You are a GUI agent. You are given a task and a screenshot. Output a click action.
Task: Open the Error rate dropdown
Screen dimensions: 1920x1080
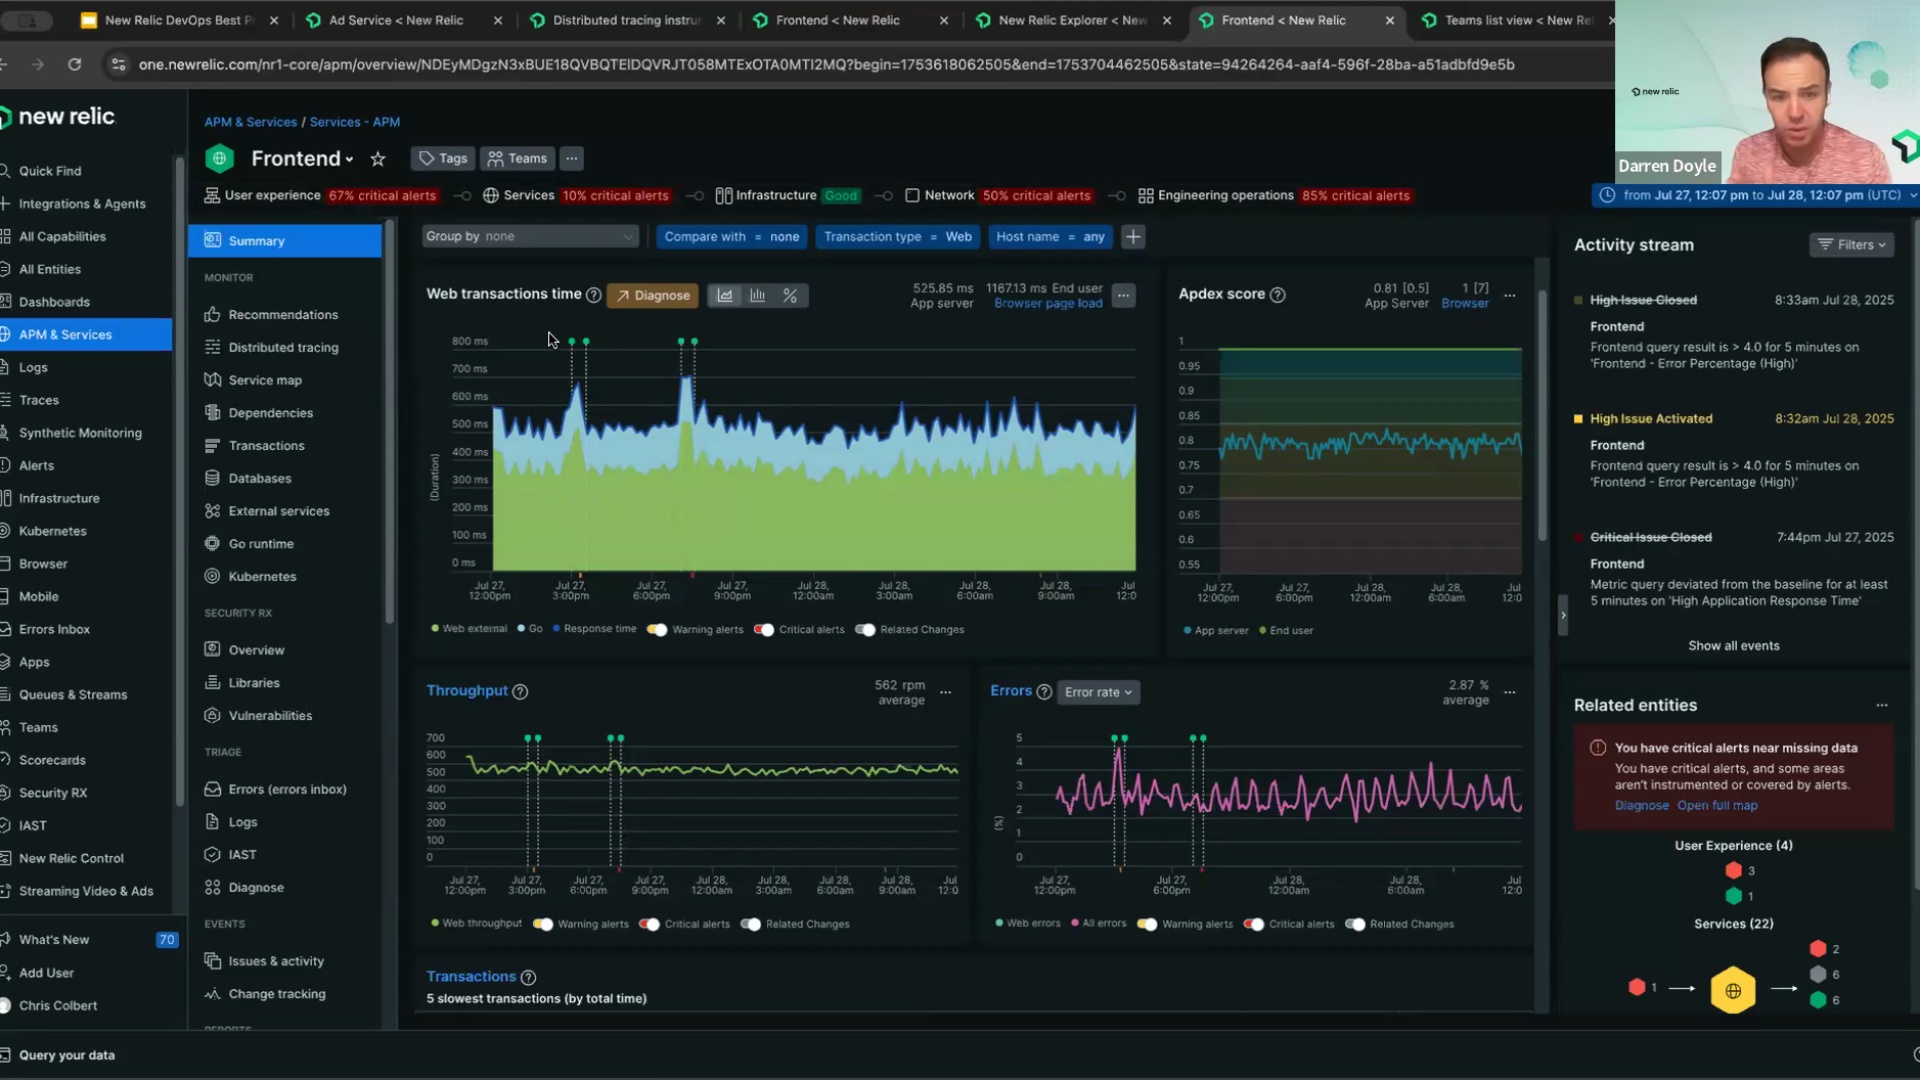click(x=1098, y=692)
